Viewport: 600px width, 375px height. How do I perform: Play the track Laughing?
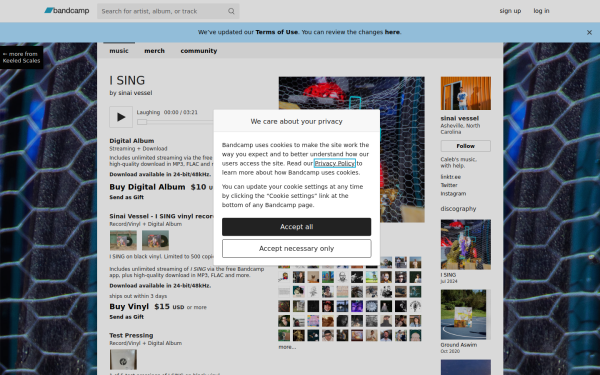click(x=121, y=117)
